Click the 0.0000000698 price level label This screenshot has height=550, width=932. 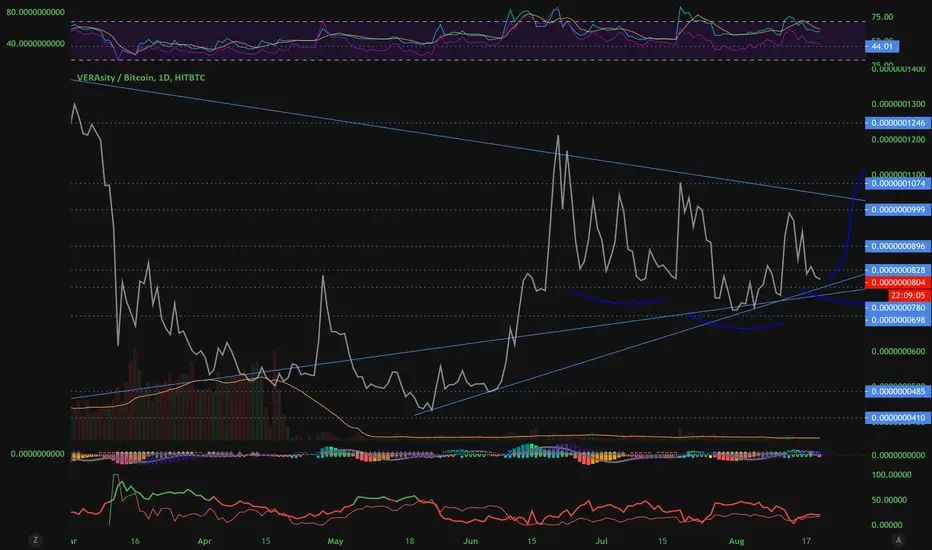(898, 320)
